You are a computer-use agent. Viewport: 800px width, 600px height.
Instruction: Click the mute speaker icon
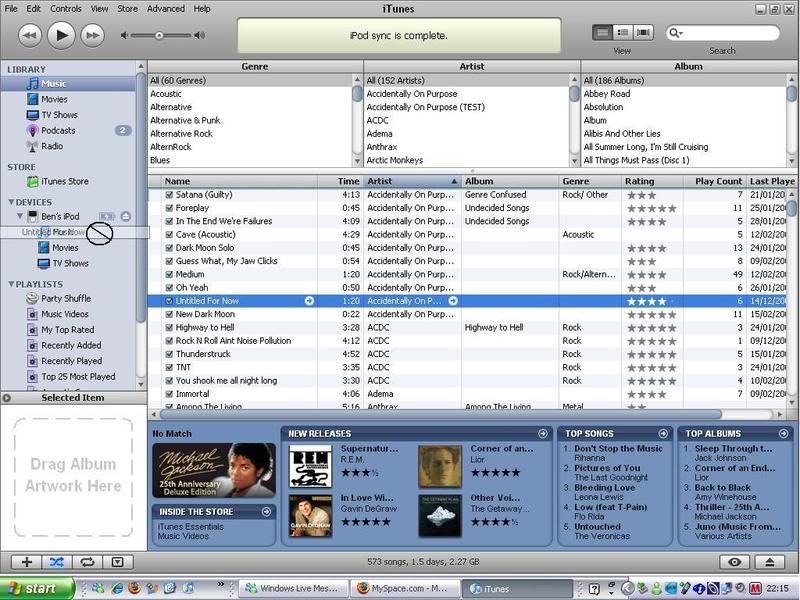124,35
